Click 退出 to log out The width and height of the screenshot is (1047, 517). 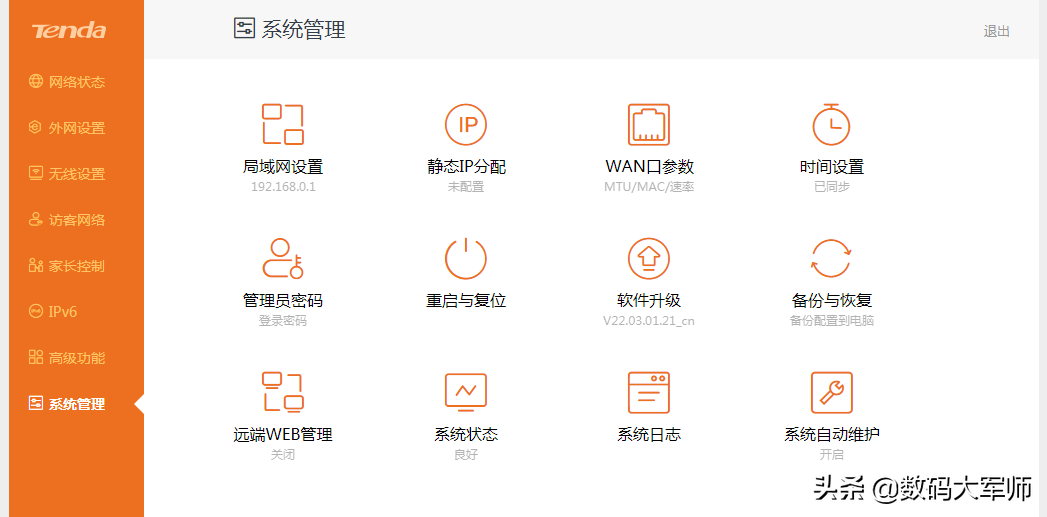[x=996, y=31]
